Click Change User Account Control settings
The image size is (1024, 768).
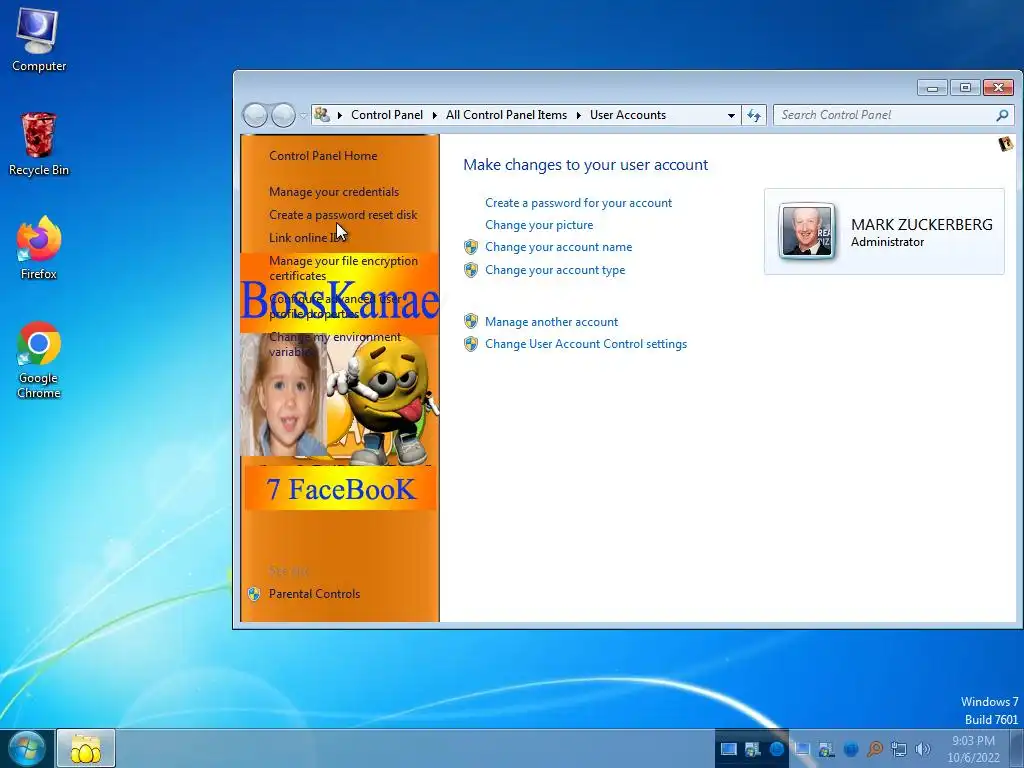(x=586, y=344)
